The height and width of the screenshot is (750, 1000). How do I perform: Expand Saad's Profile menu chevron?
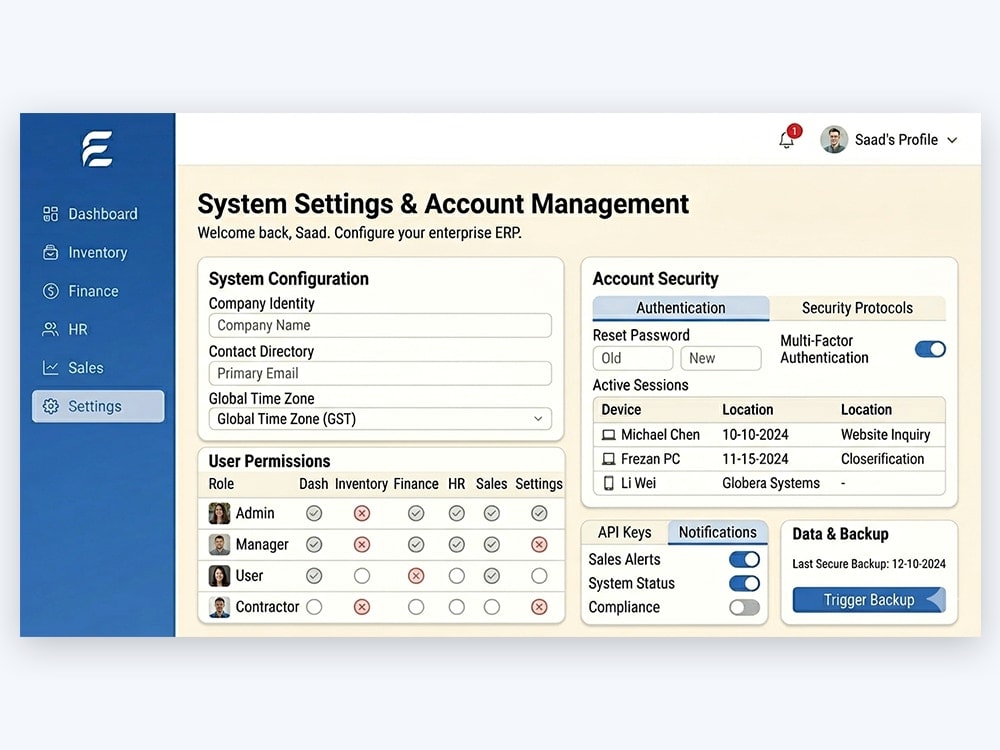click(x=952, y=140)
